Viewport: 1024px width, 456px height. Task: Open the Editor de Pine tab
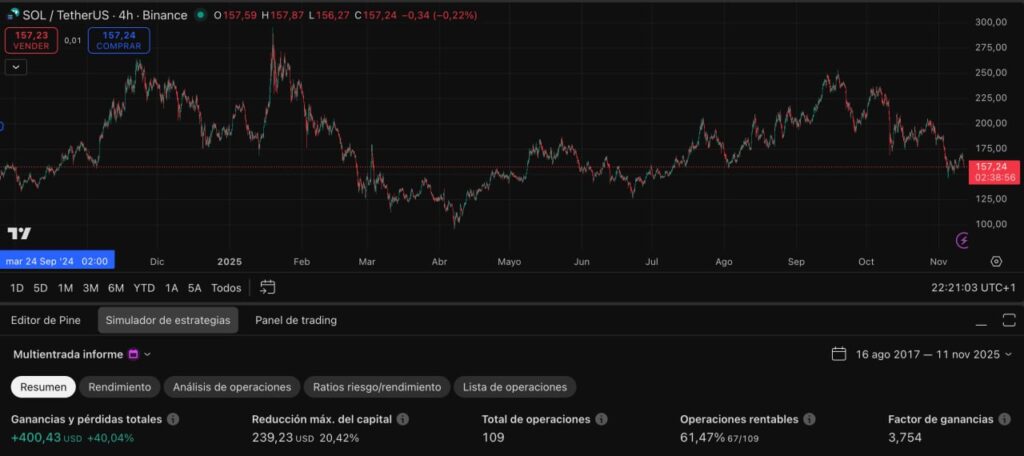click(47, 320)
